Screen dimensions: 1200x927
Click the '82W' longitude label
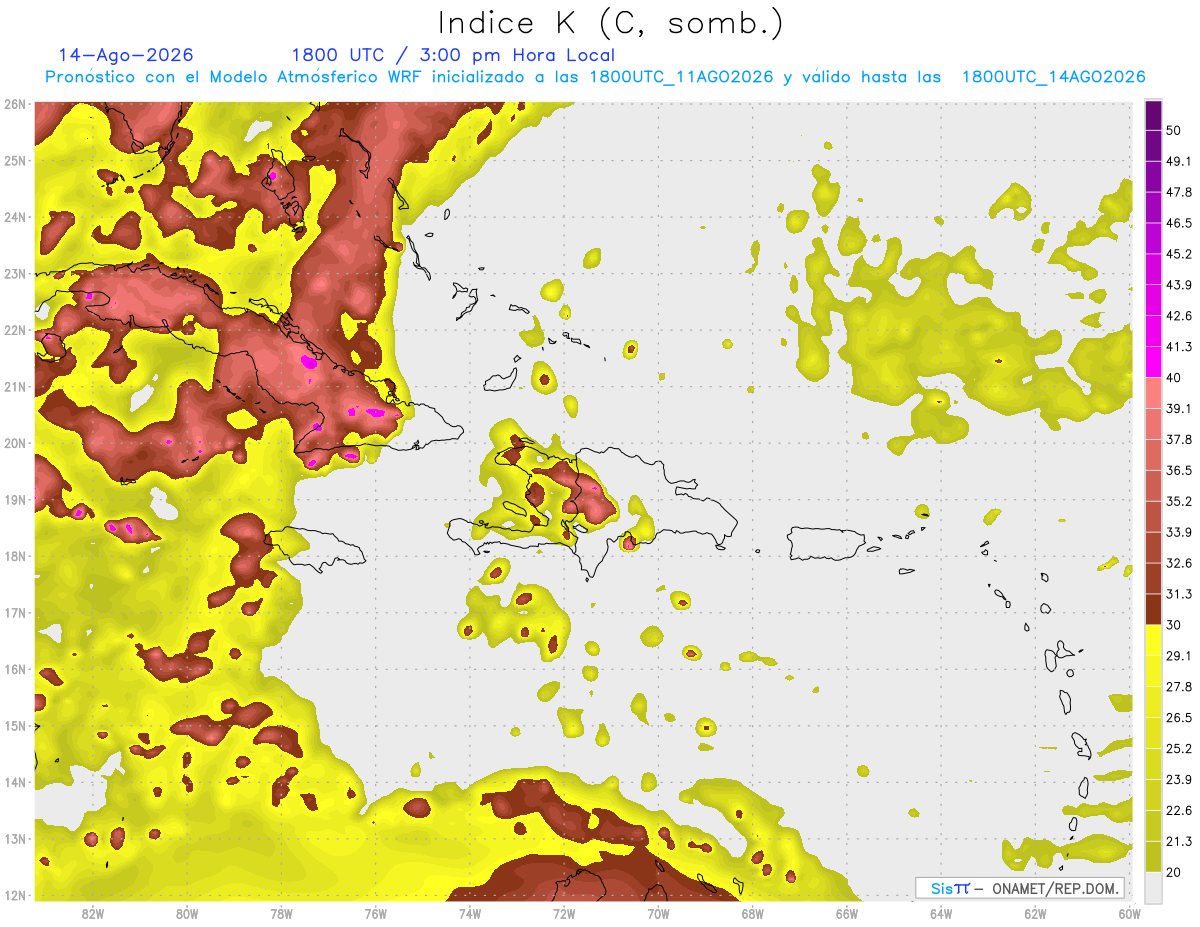coord(92,914)
